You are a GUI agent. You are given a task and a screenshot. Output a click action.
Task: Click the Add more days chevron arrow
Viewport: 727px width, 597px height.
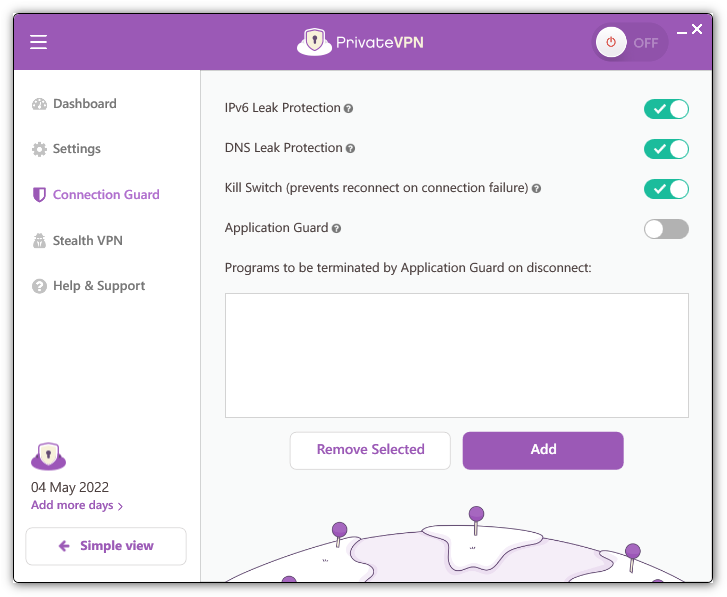click(121, 506)
